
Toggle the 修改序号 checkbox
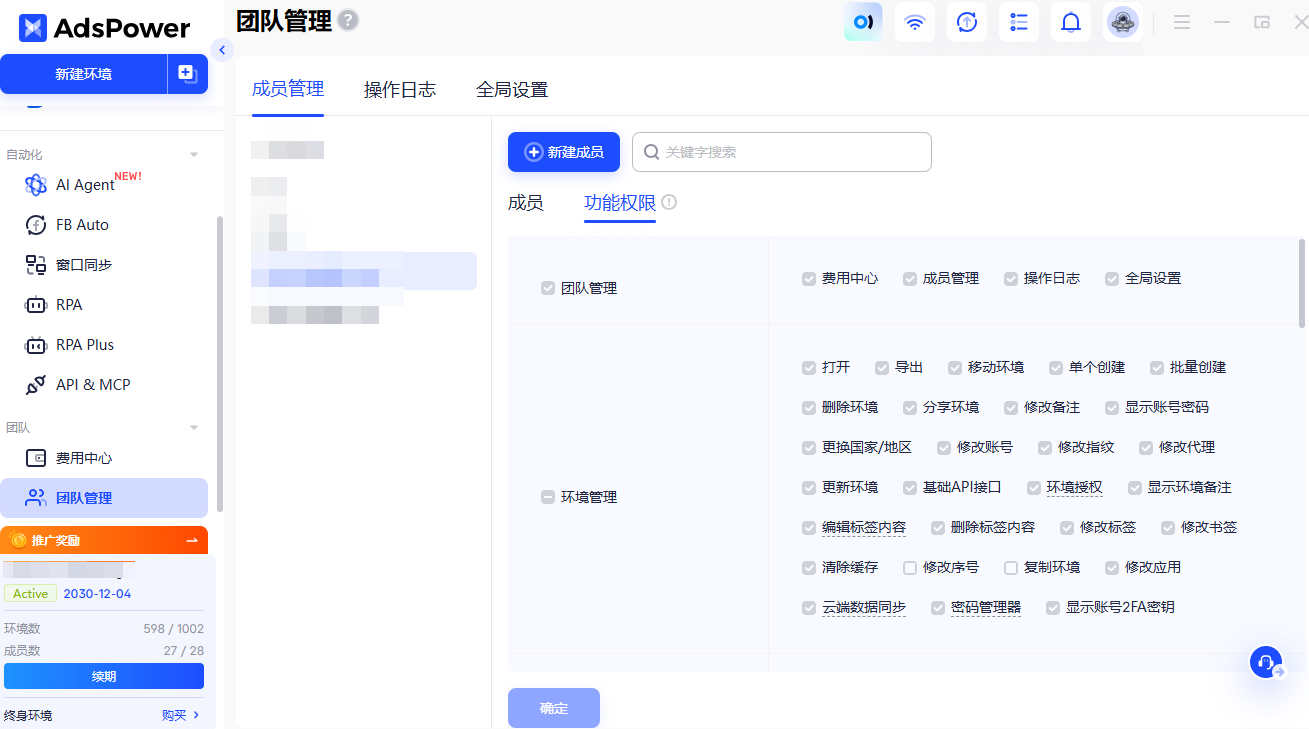(x=910, y=568)
